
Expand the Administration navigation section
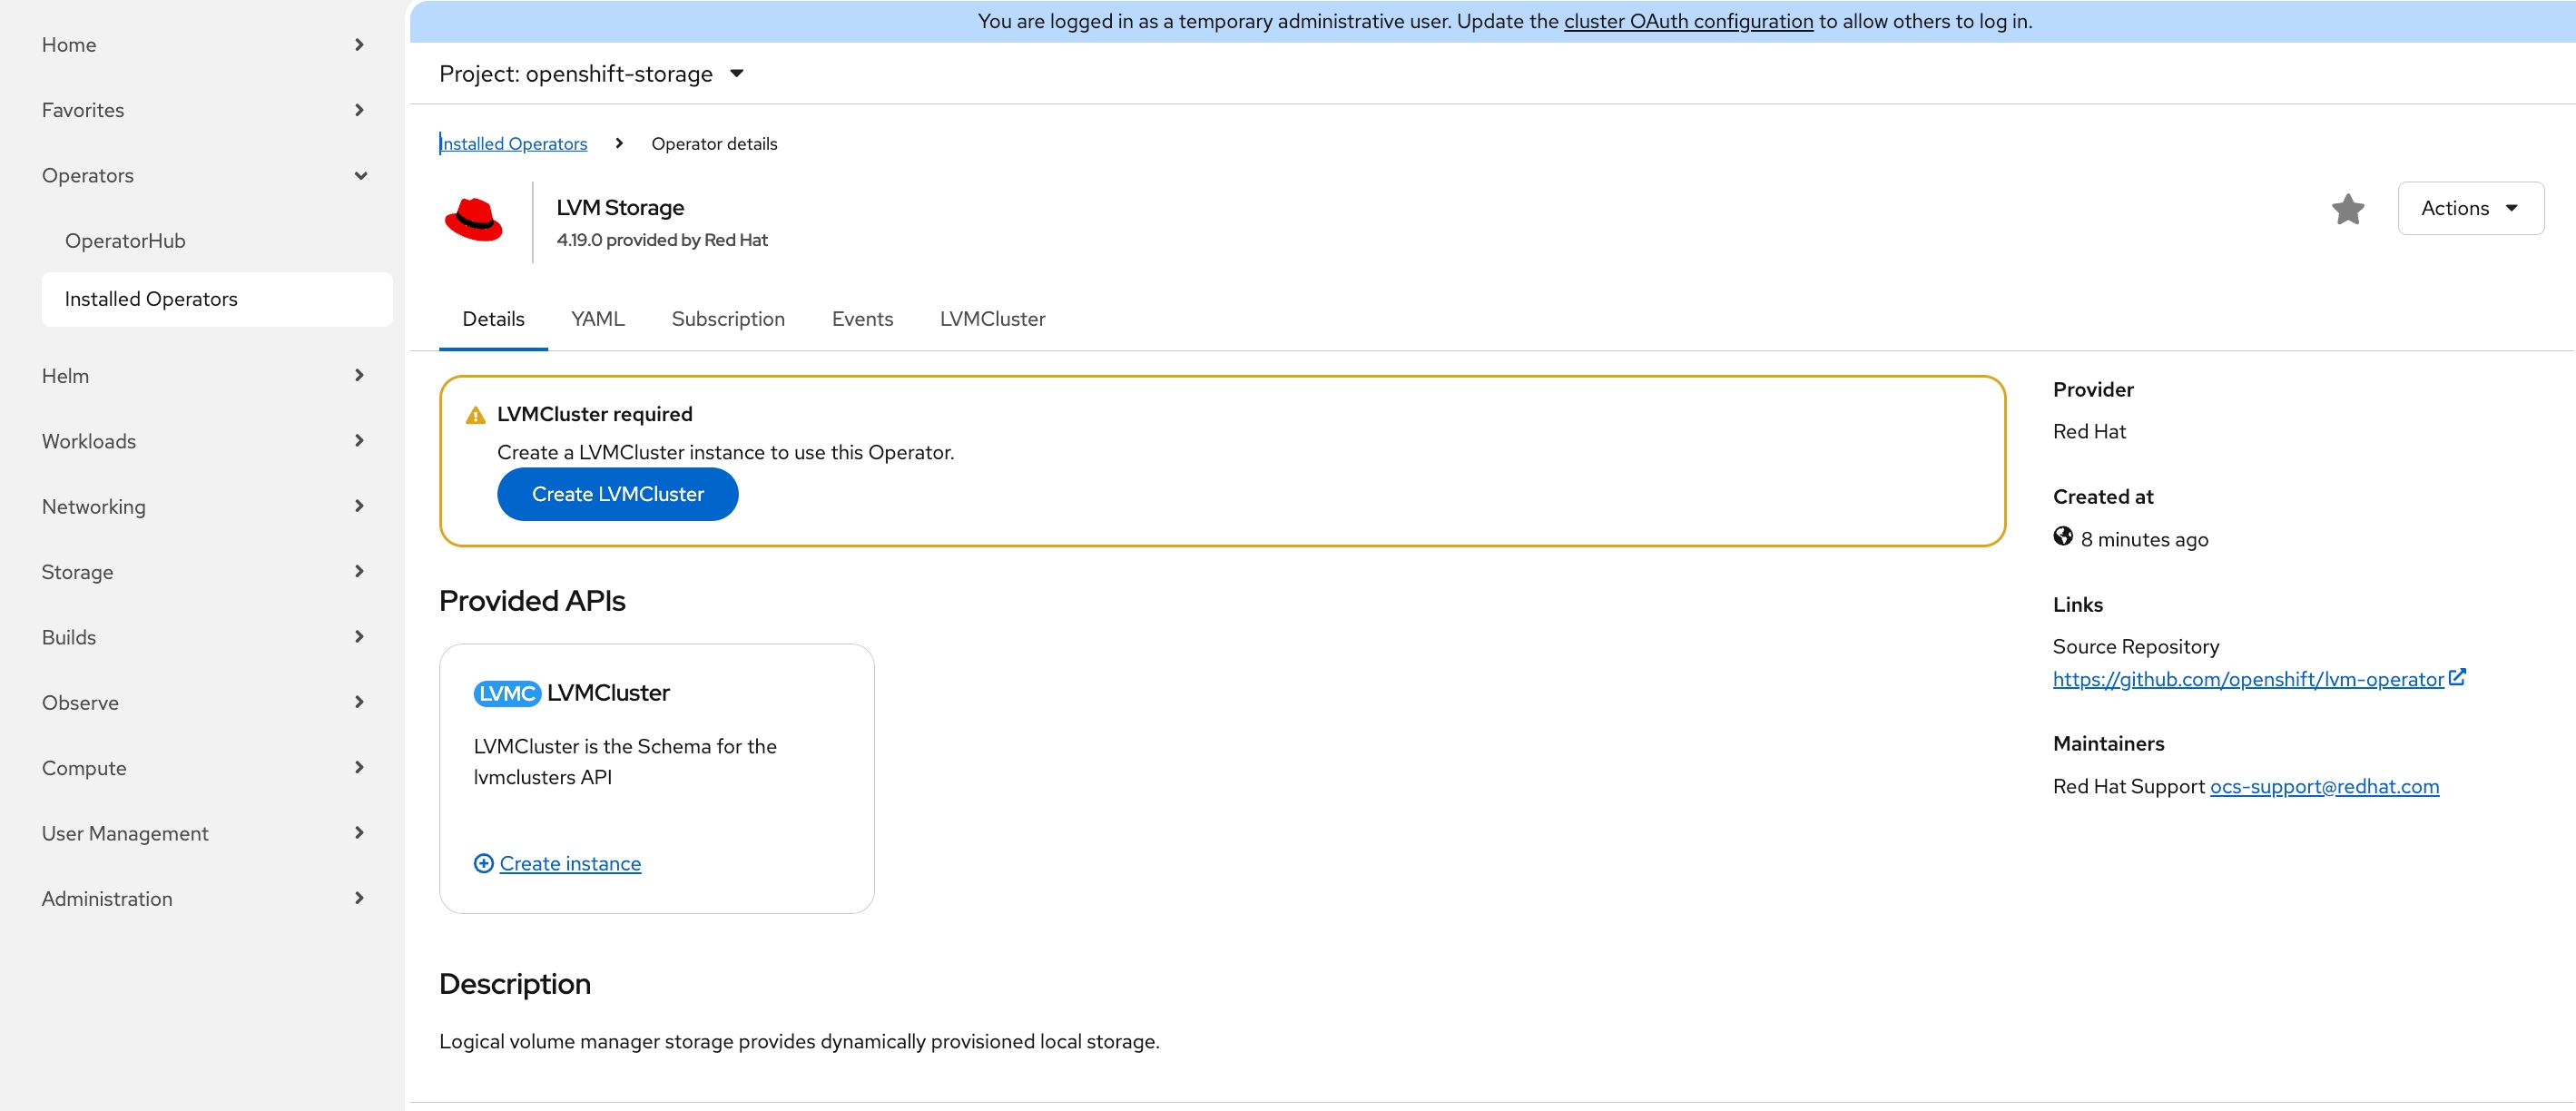[x=203, y=899]
